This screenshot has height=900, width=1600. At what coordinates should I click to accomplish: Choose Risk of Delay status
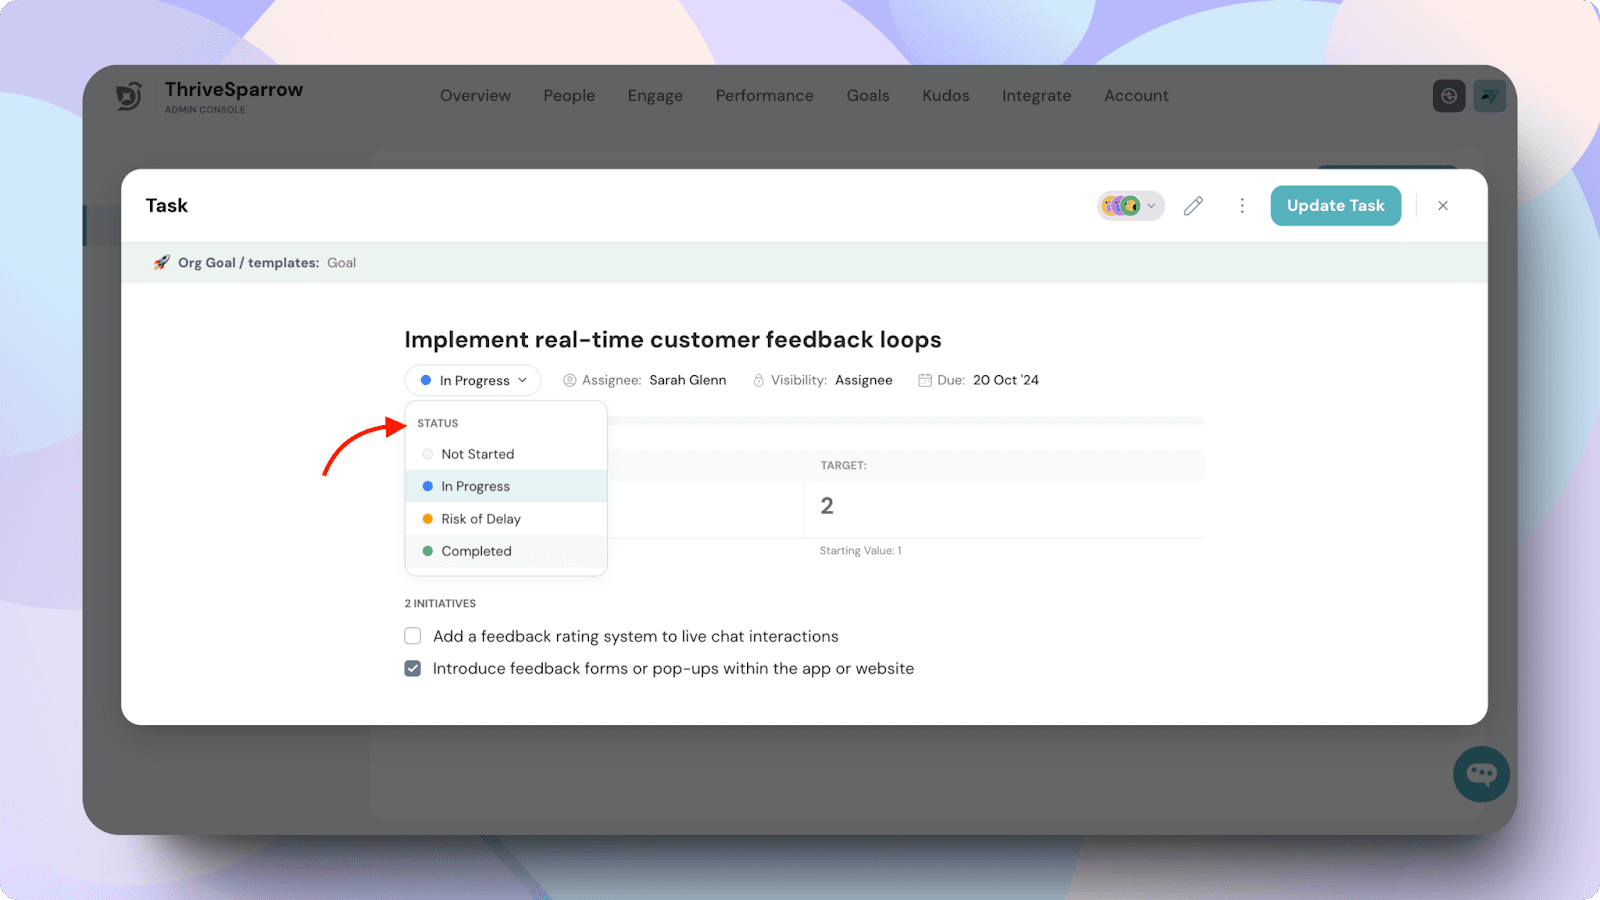[x=480, y=519]
